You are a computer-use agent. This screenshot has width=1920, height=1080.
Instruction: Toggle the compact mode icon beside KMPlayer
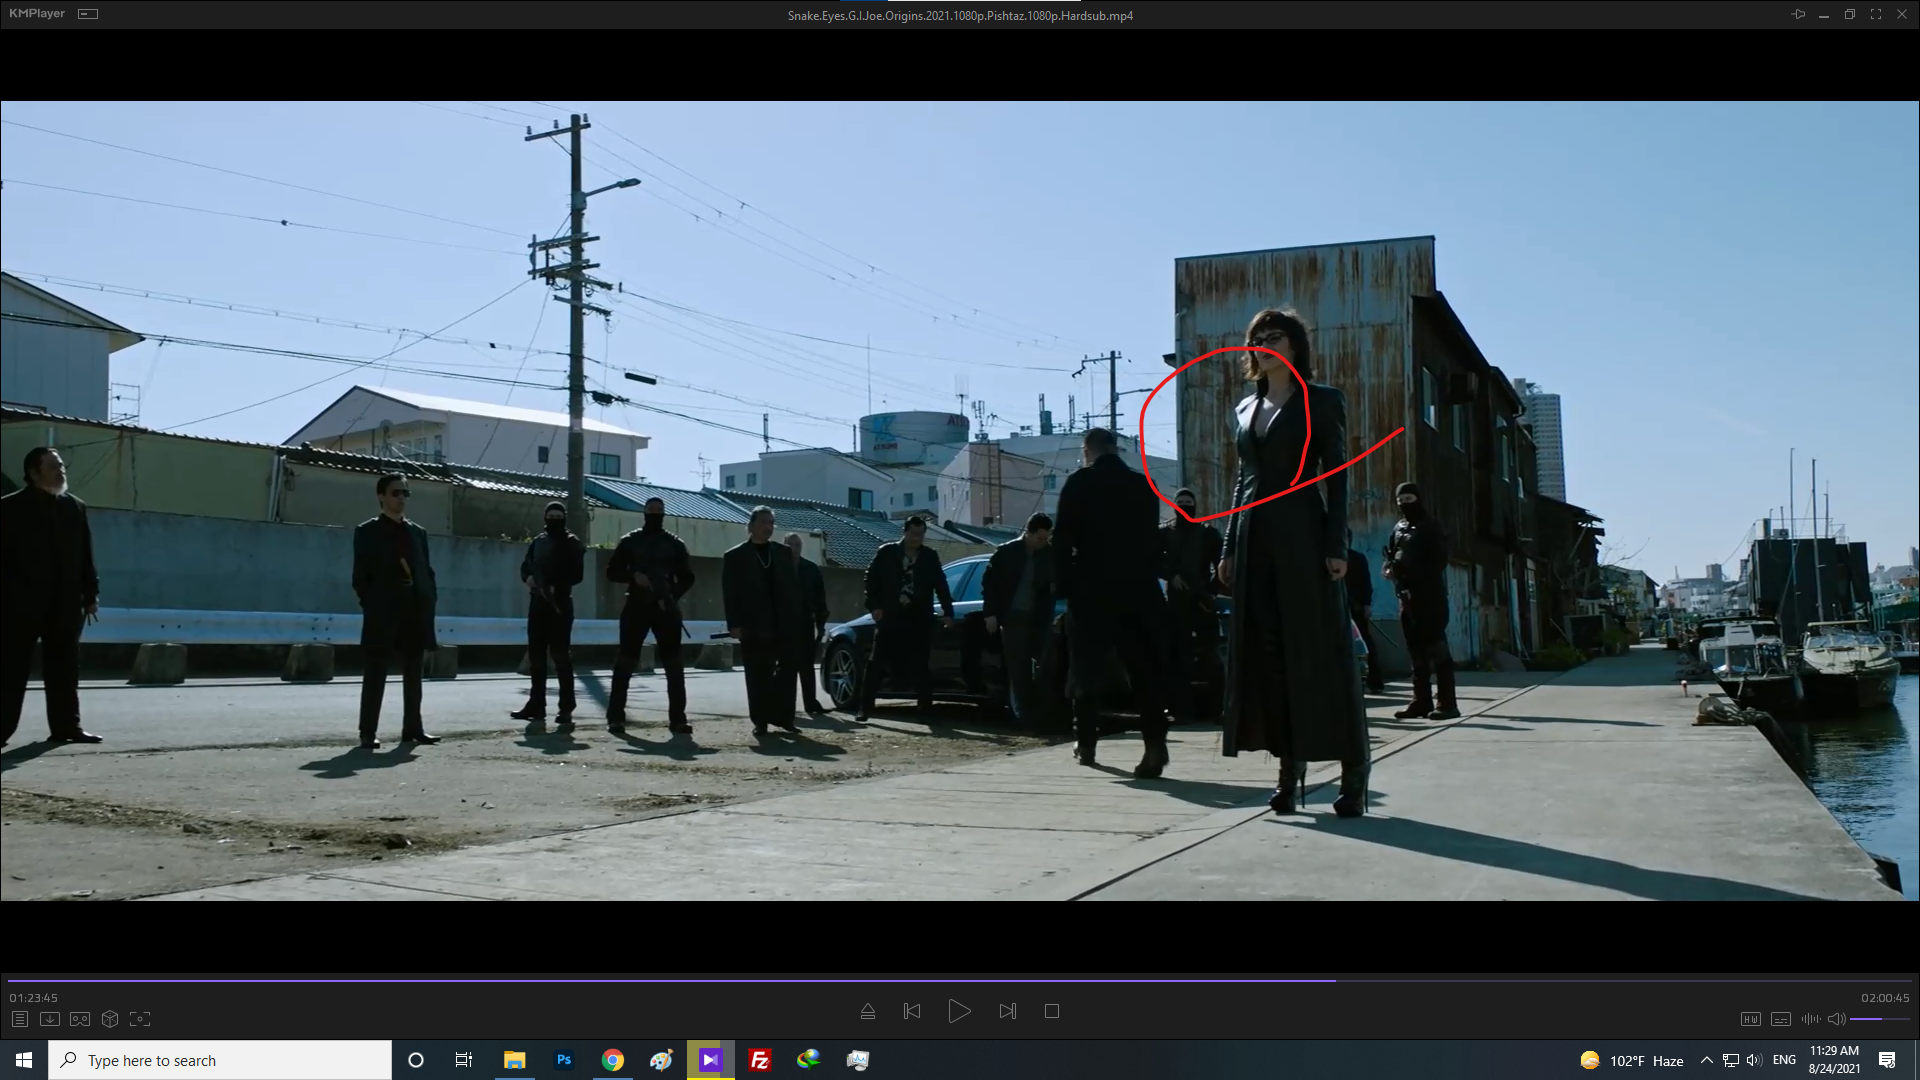88,14
